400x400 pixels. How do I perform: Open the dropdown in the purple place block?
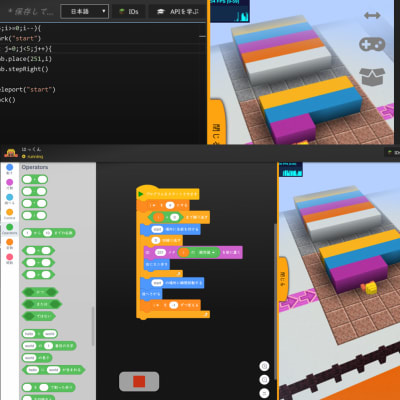click(x=207, y=252)
